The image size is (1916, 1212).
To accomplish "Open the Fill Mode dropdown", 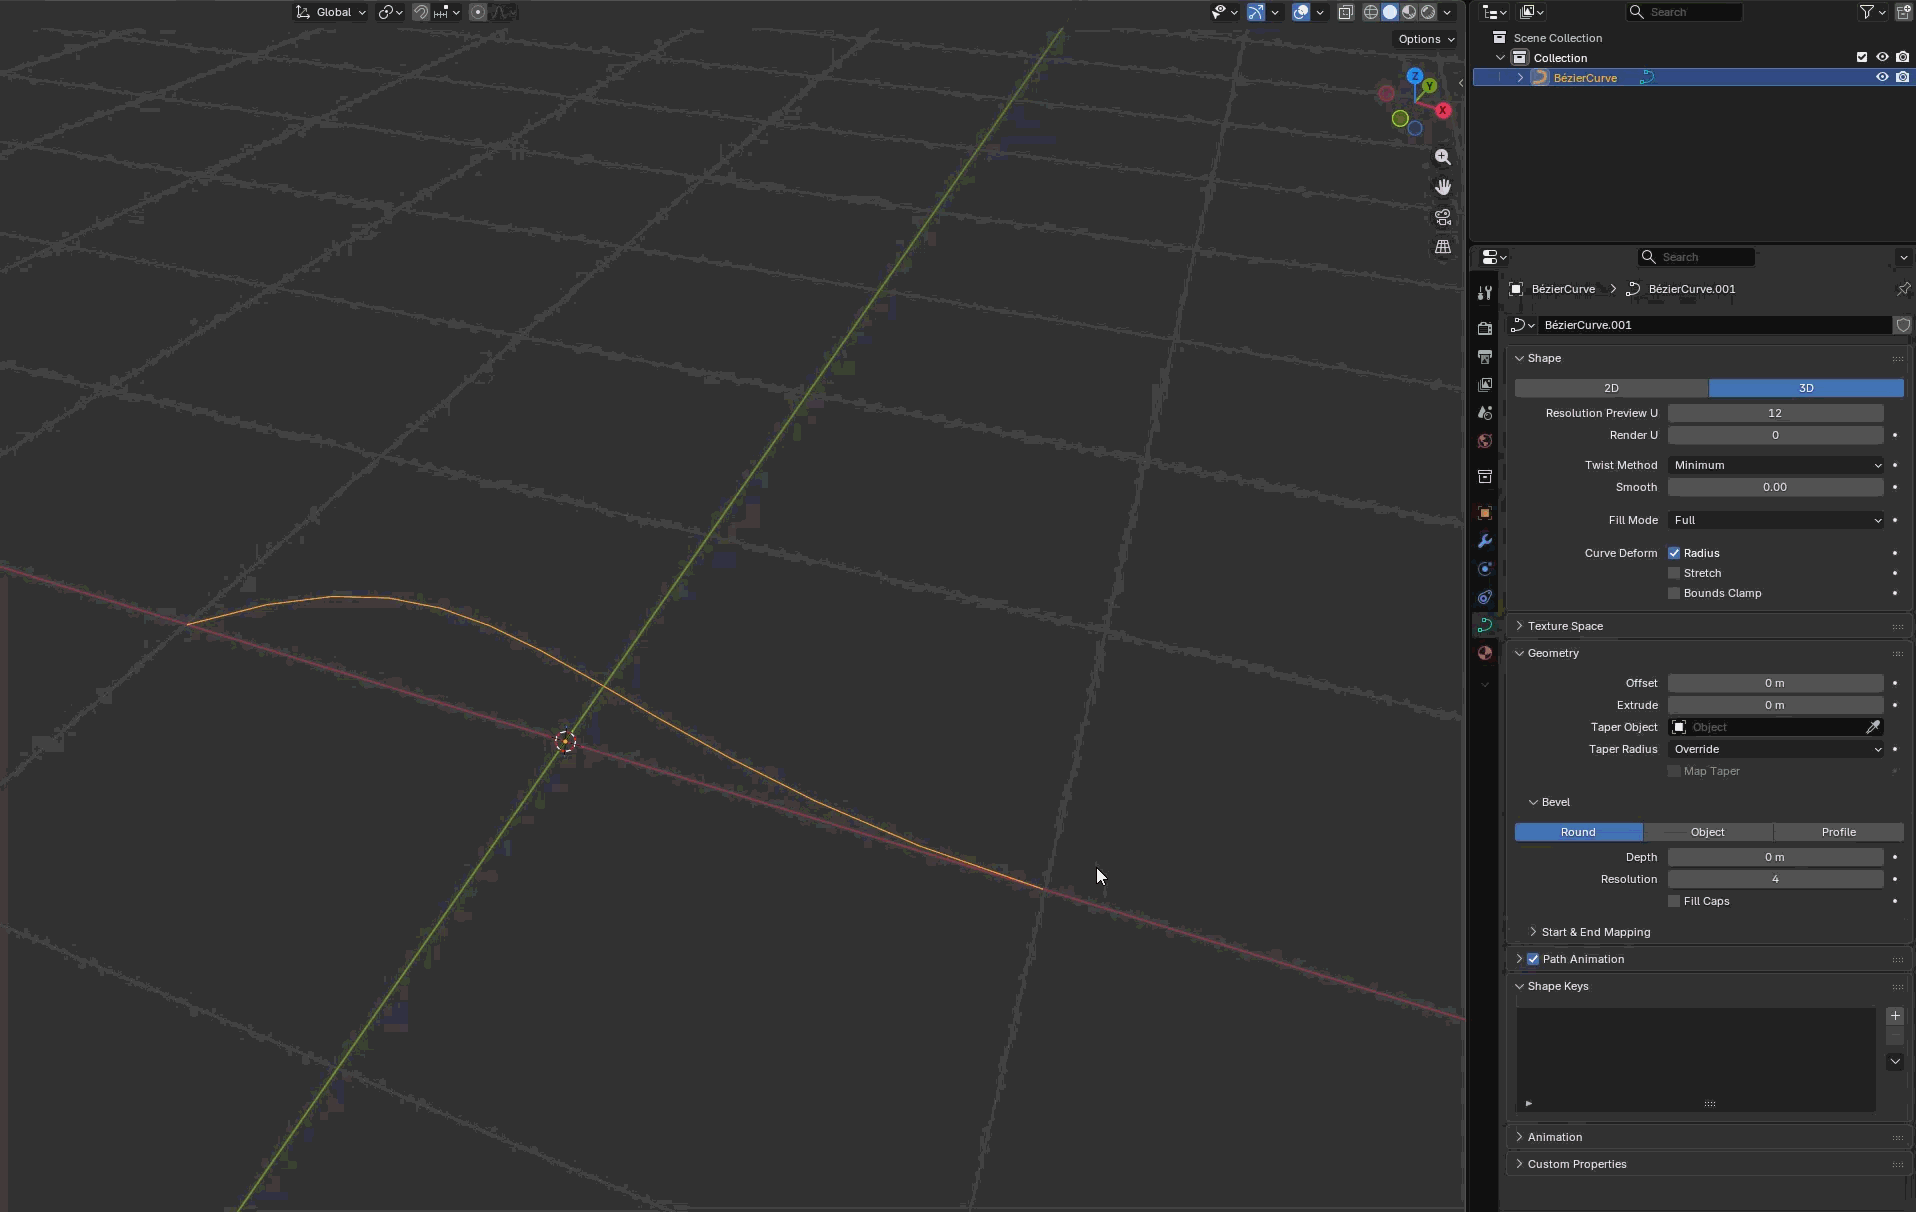I will tap(1775, 520).
